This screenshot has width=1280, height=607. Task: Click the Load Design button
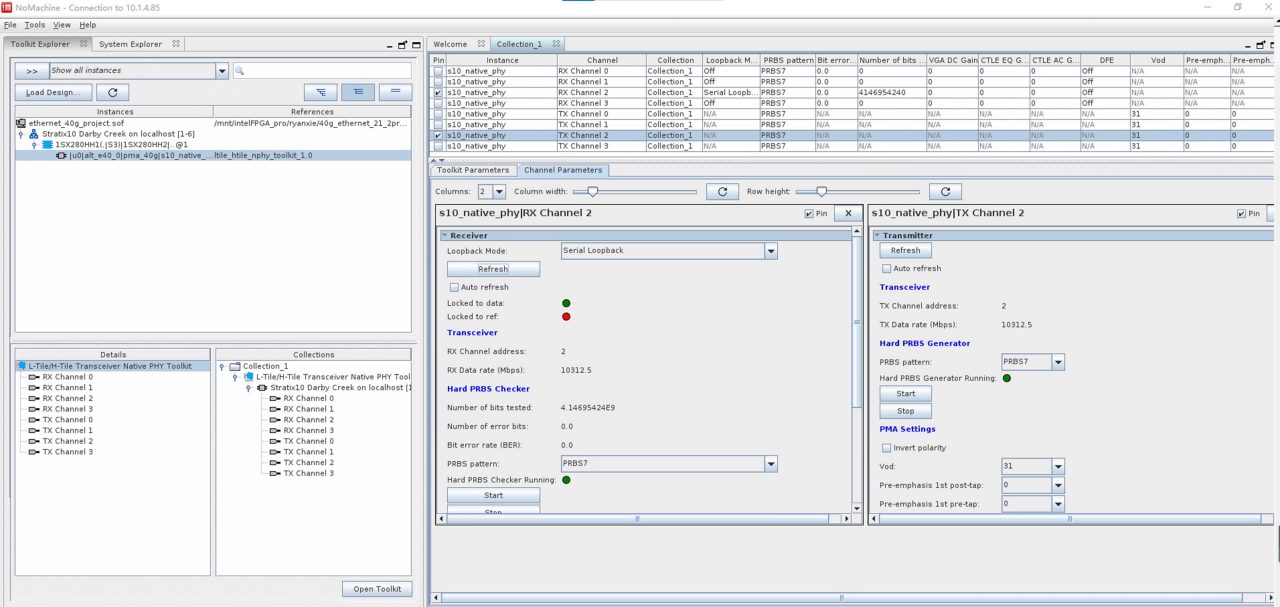click(x=53, y=92)
